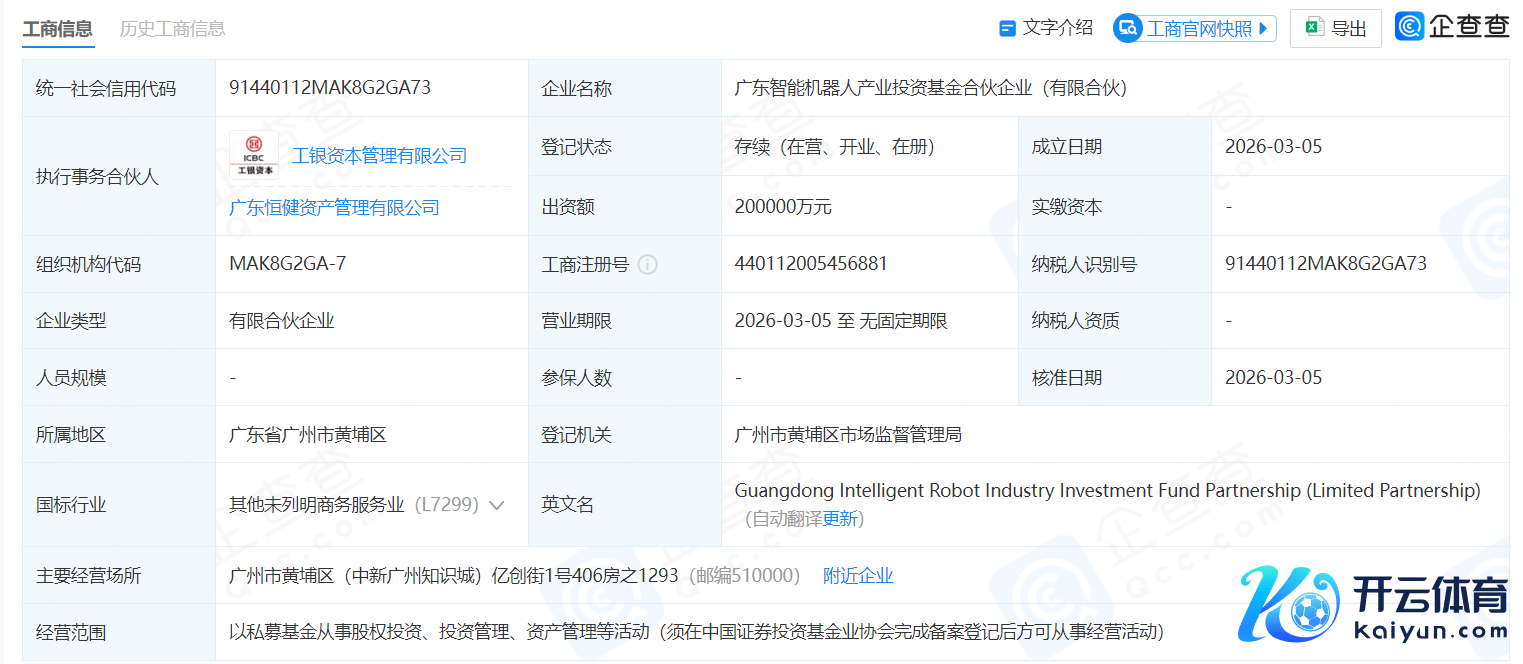Click the 企查查 logo
The width and height of the screenshot is (1523, 664).
[1452, 27]
